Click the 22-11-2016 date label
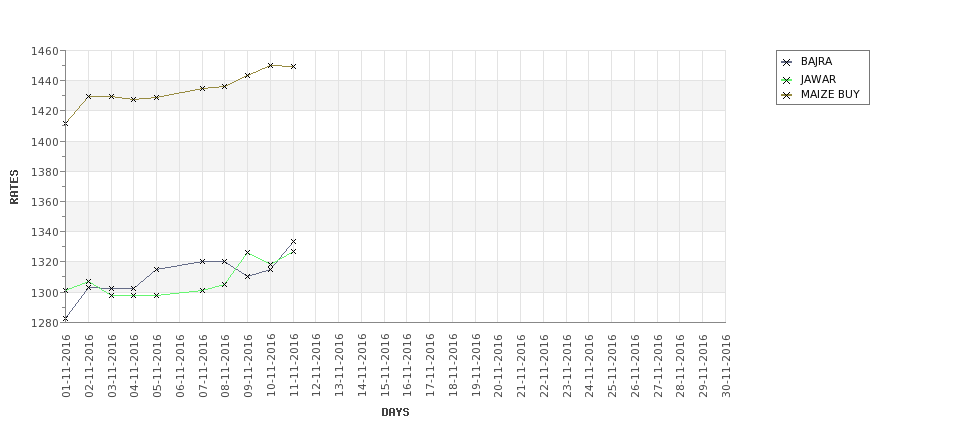975x429 pixels. [x=543, y=366]
